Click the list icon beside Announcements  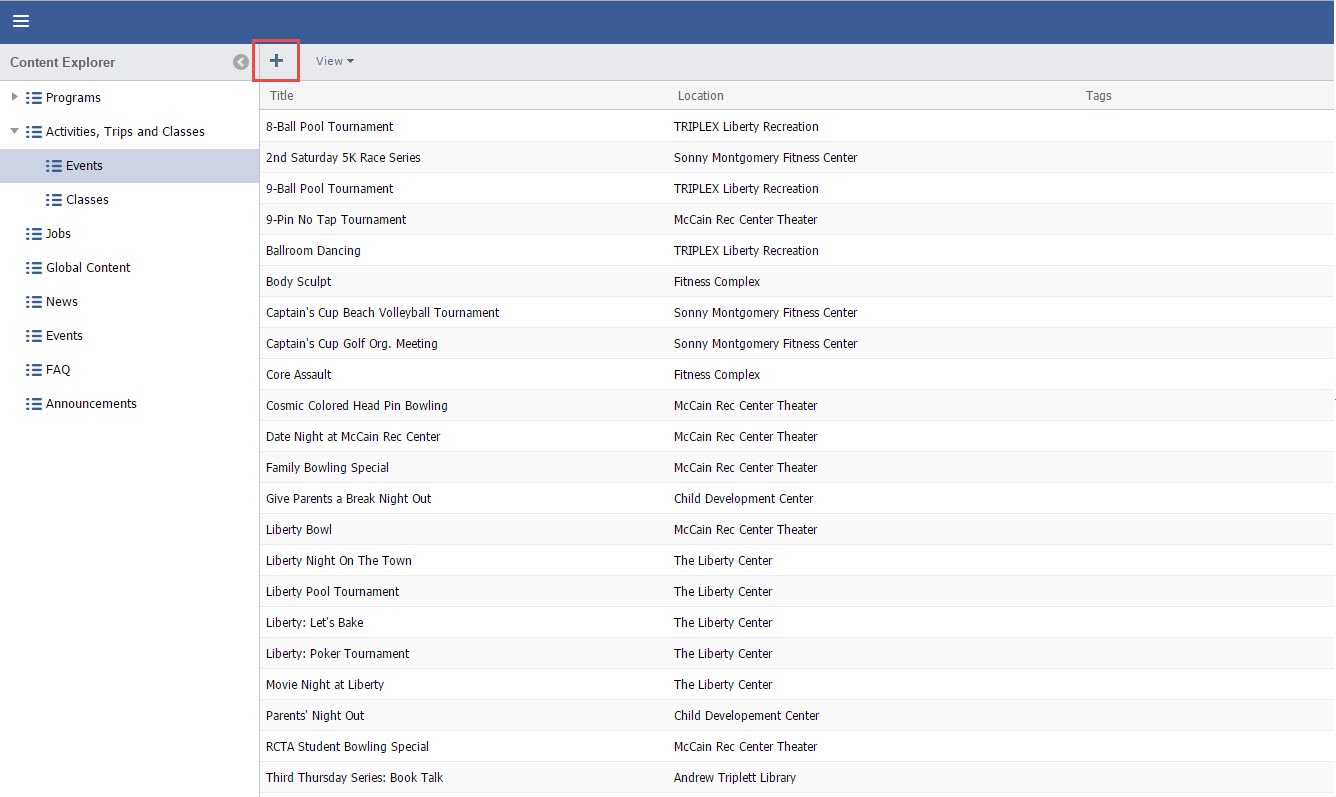(x=34, y=404)
